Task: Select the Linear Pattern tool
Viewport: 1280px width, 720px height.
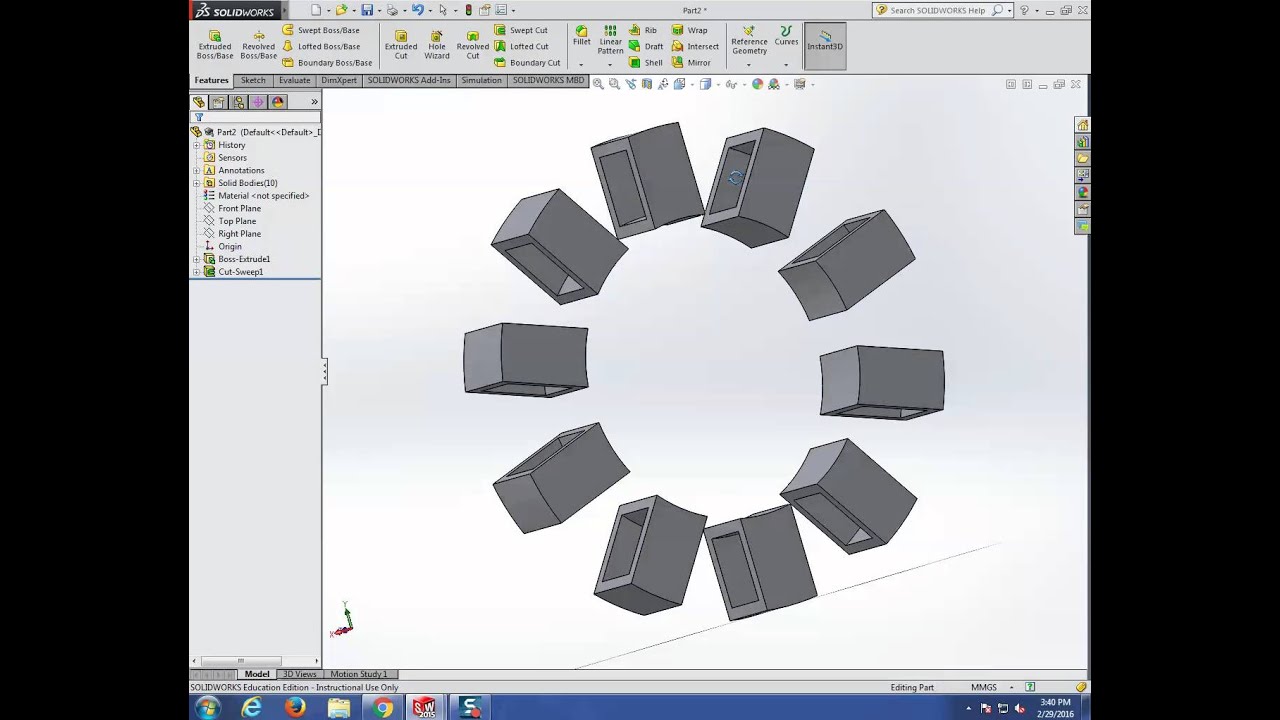Action: pos(610,40)
